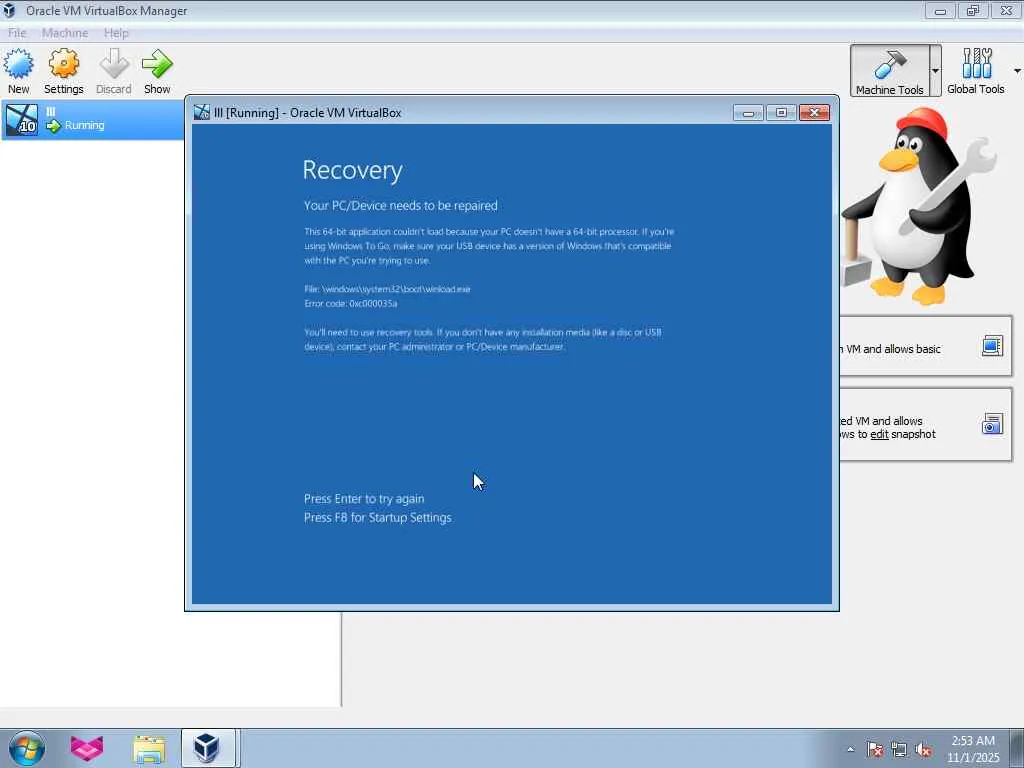The width and height of the screenshot is (1024, 768).
Task: Expand the Global Tools dropdown arrow
Action: click(x=1017, y=71)
